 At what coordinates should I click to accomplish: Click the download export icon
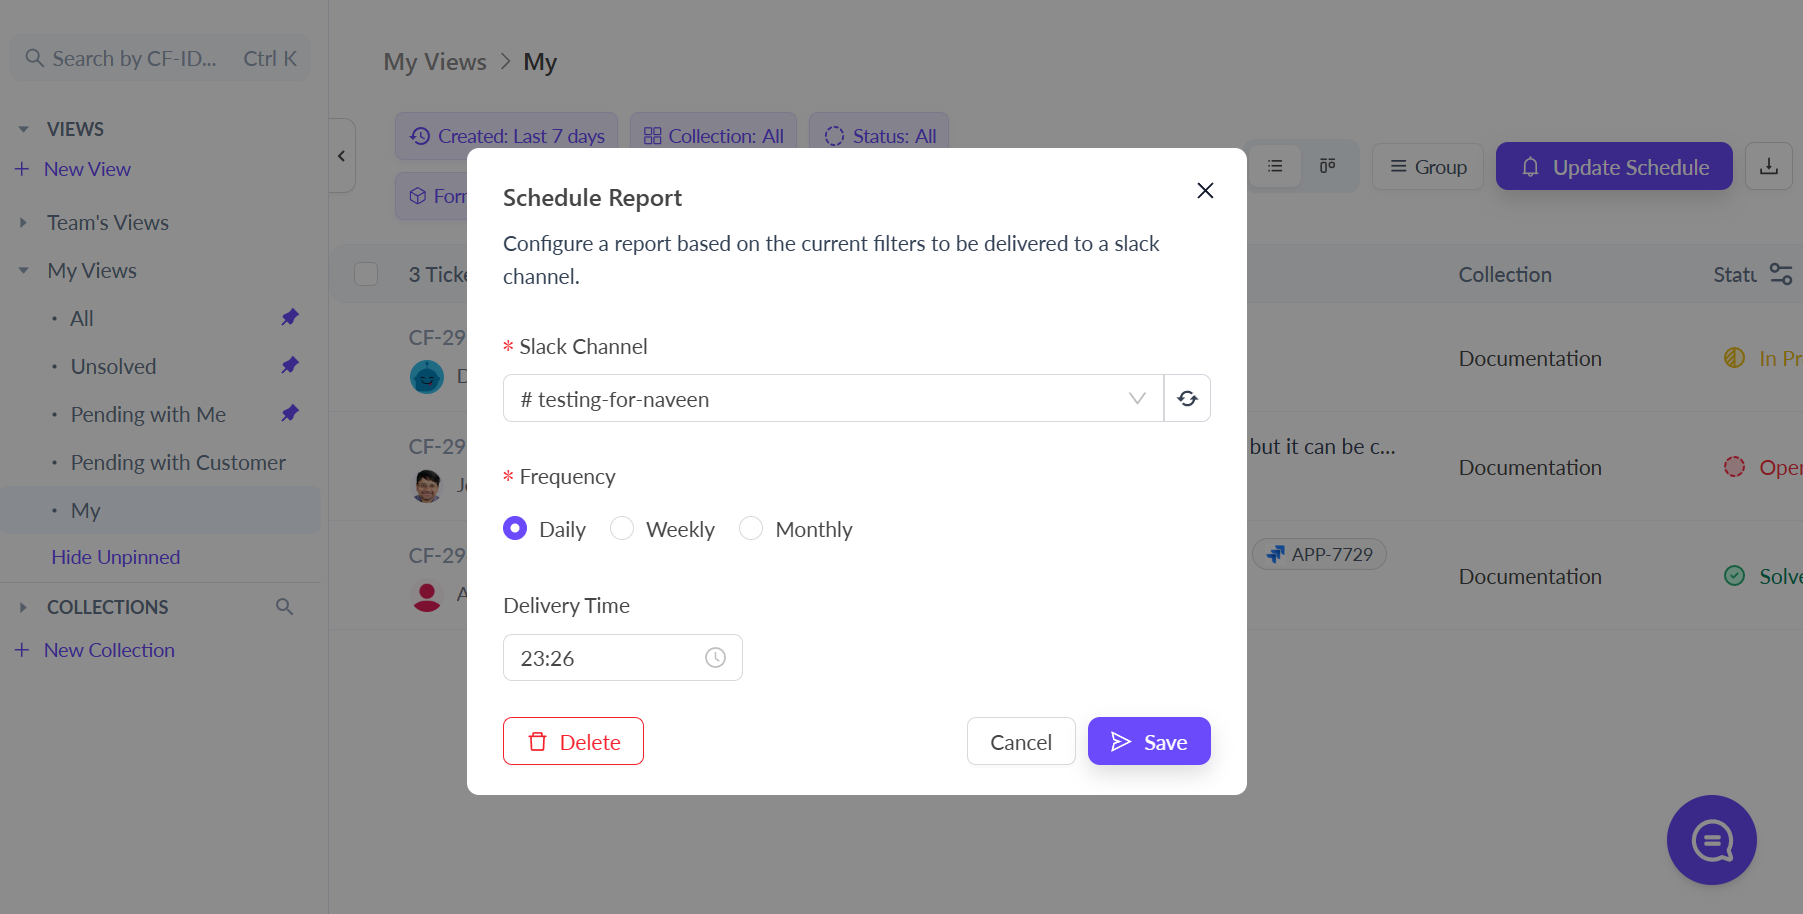[x=1768, y=167]
